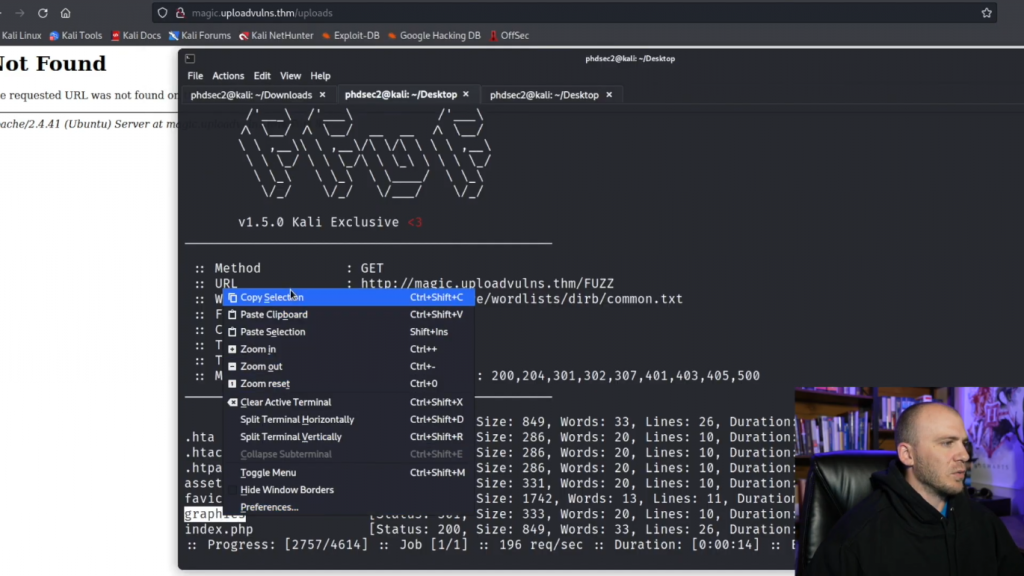The width and height of the screenshot is (1024, 576).
Task: Click the browser home icon
Action: point(65,13)
